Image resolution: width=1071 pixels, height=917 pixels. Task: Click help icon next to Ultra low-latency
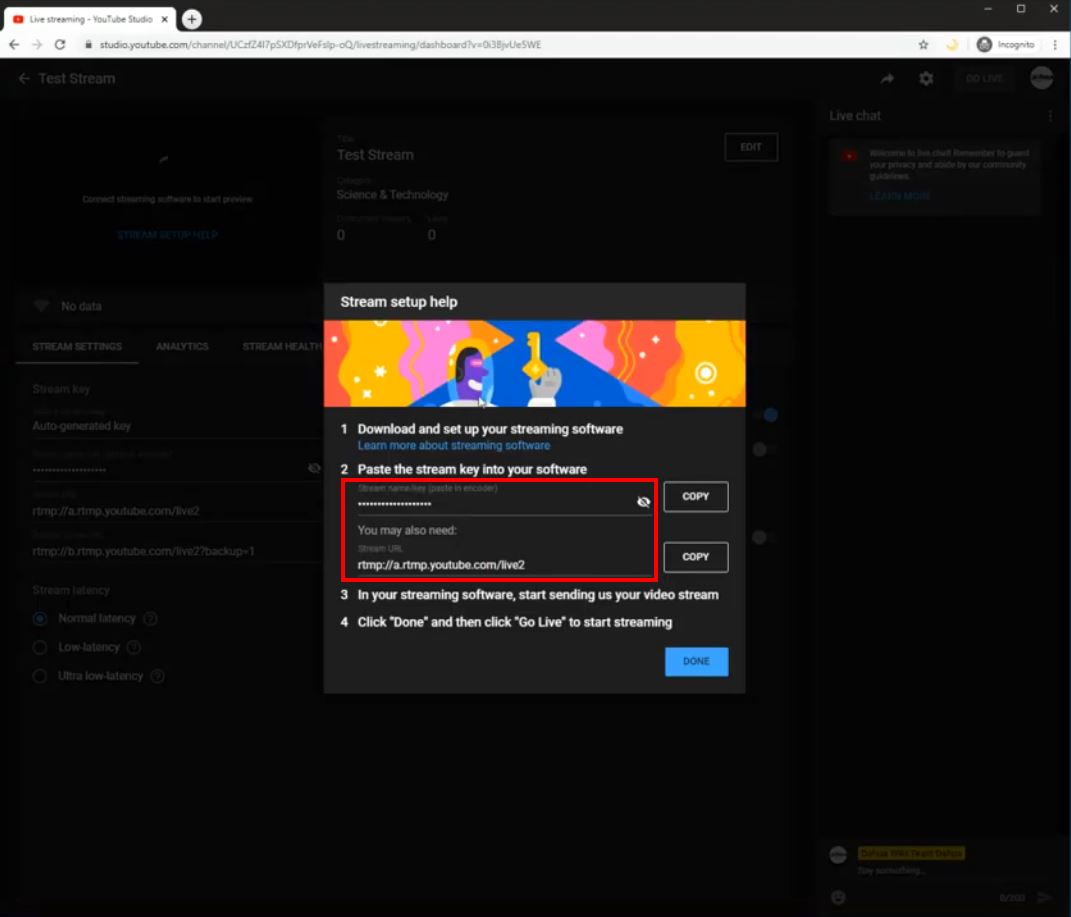tap(157, 676)
